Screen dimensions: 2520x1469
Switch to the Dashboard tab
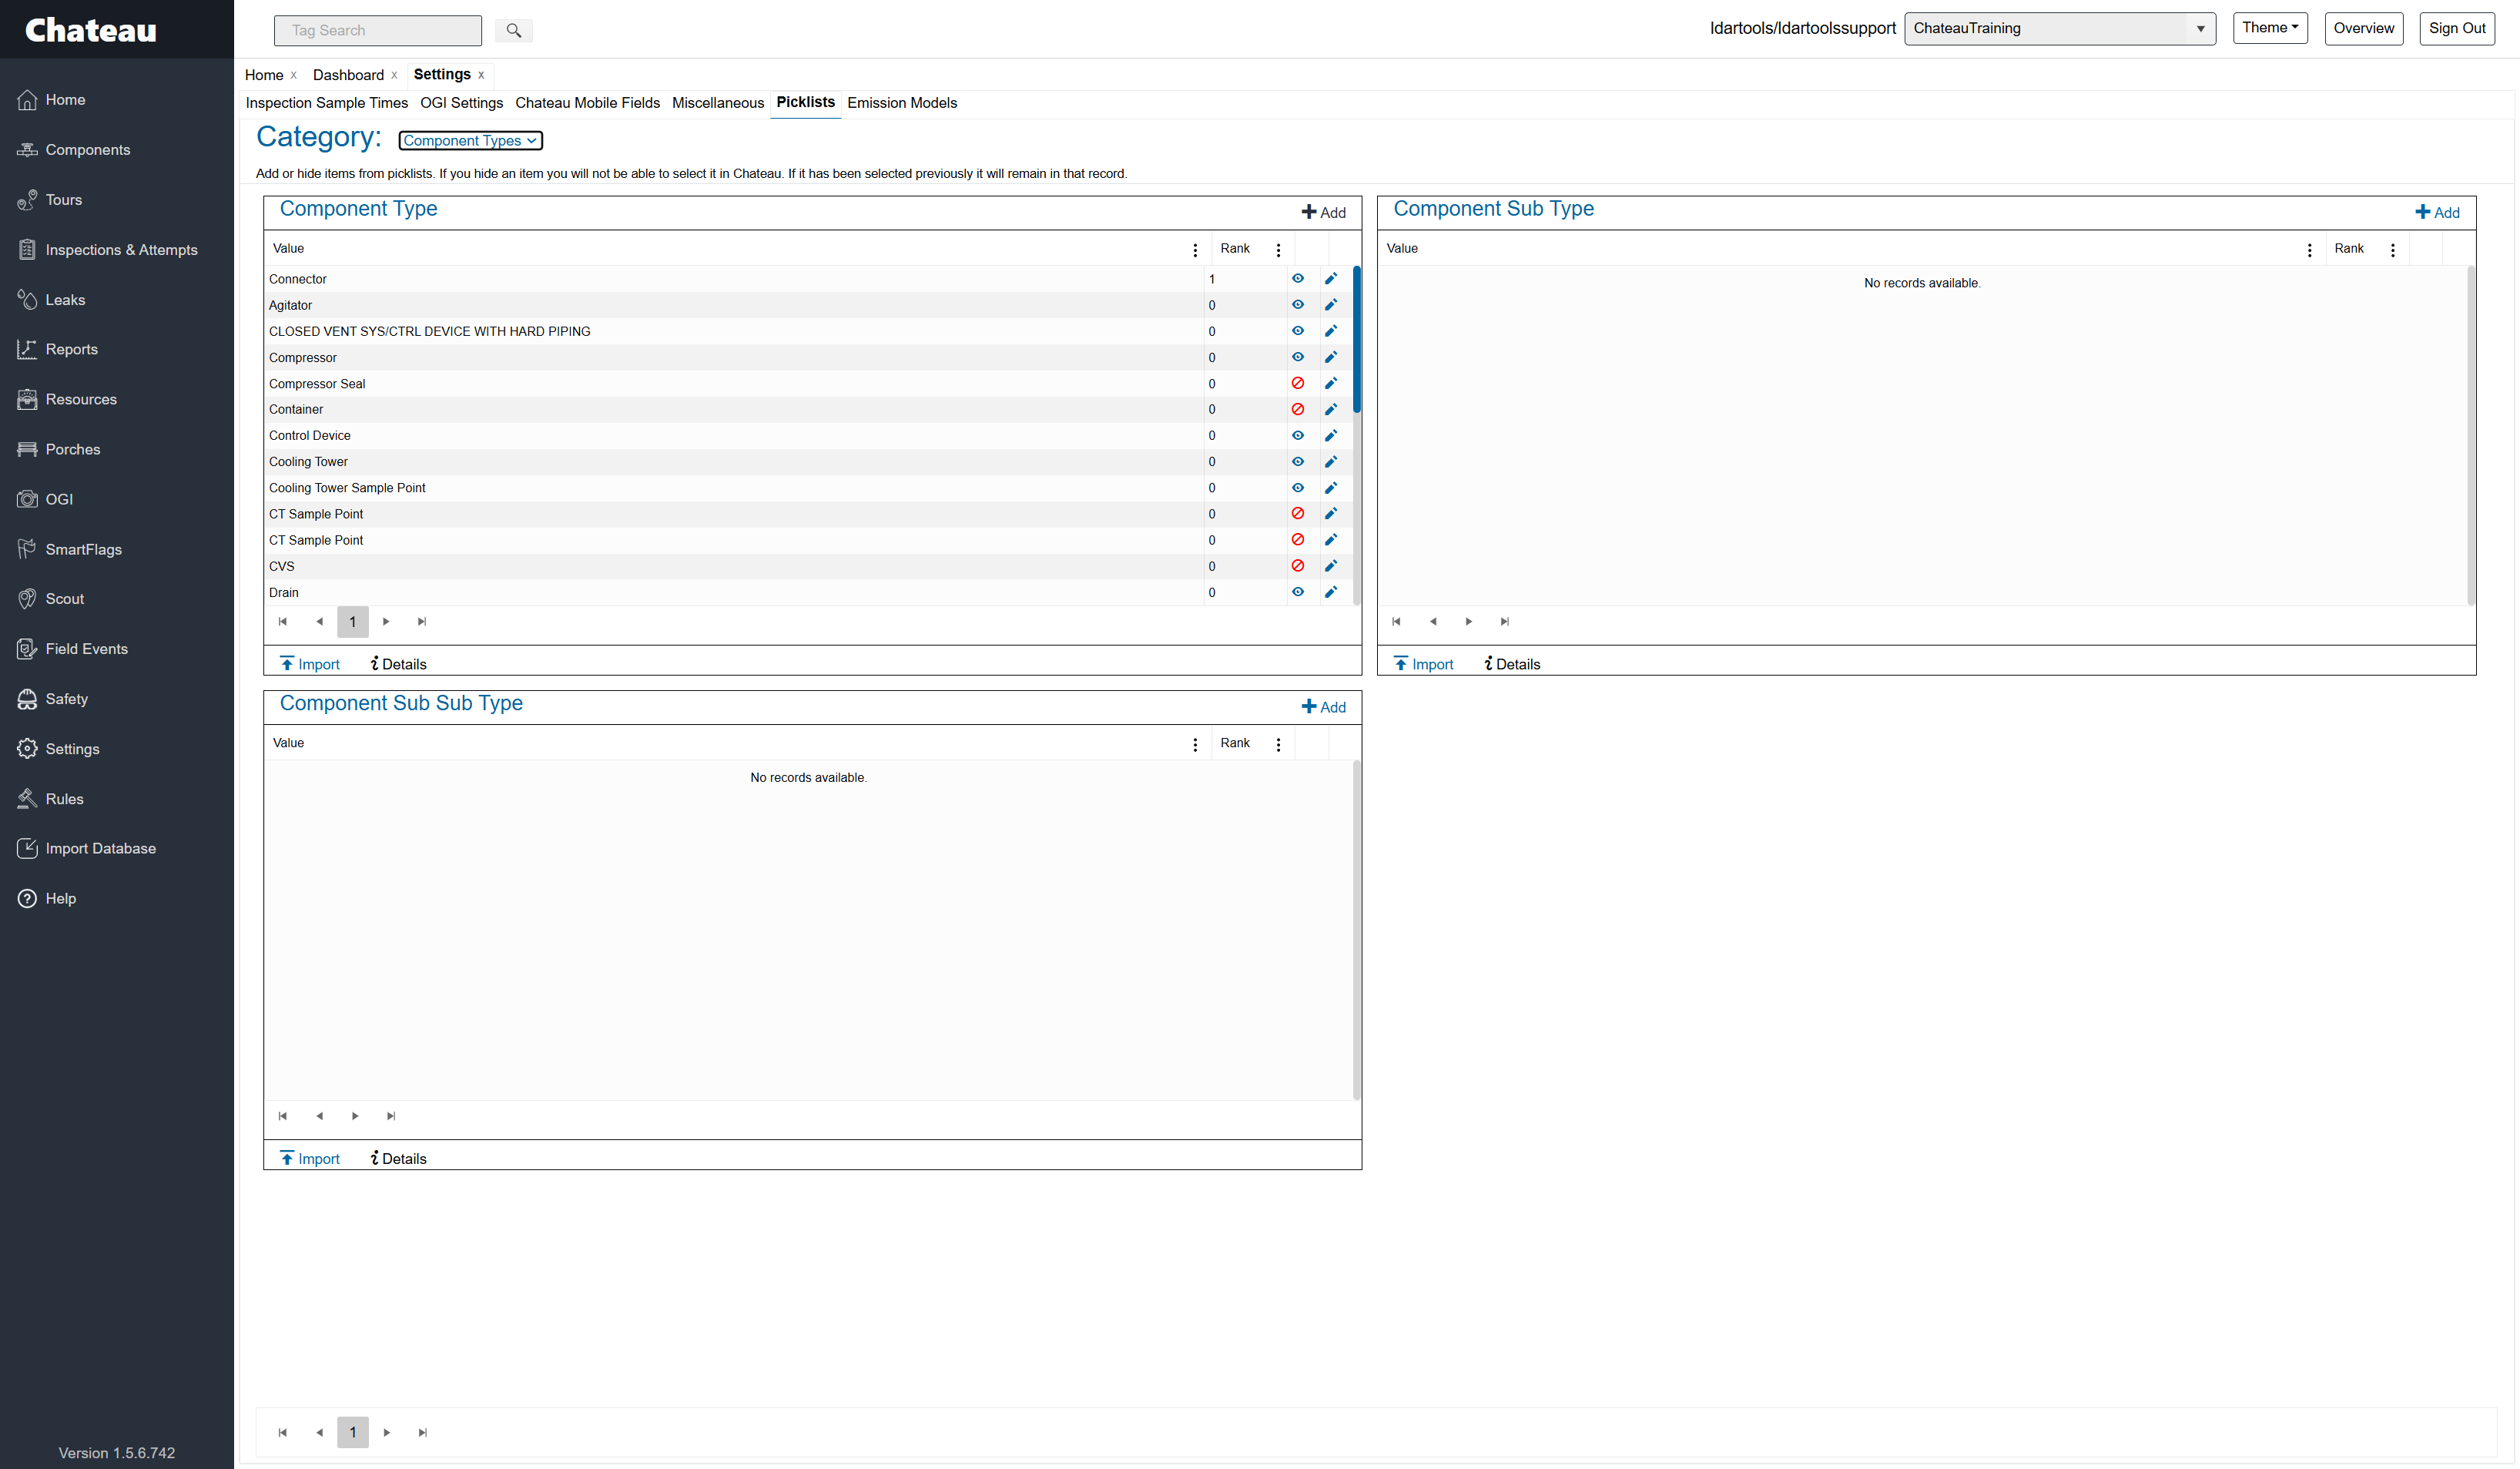coord(348,75)
